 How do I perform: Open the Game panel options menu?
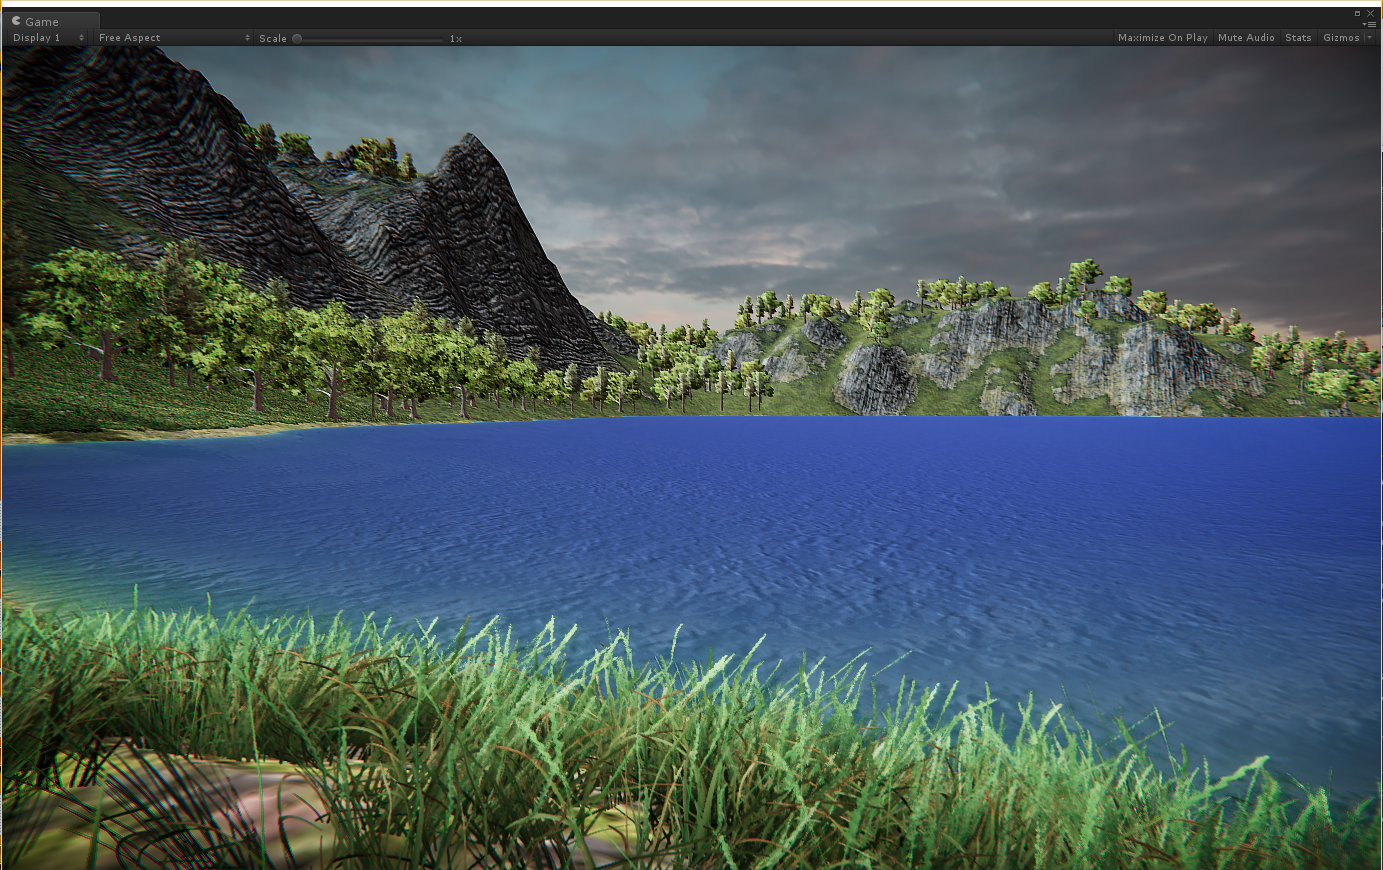coord(1369,24)
